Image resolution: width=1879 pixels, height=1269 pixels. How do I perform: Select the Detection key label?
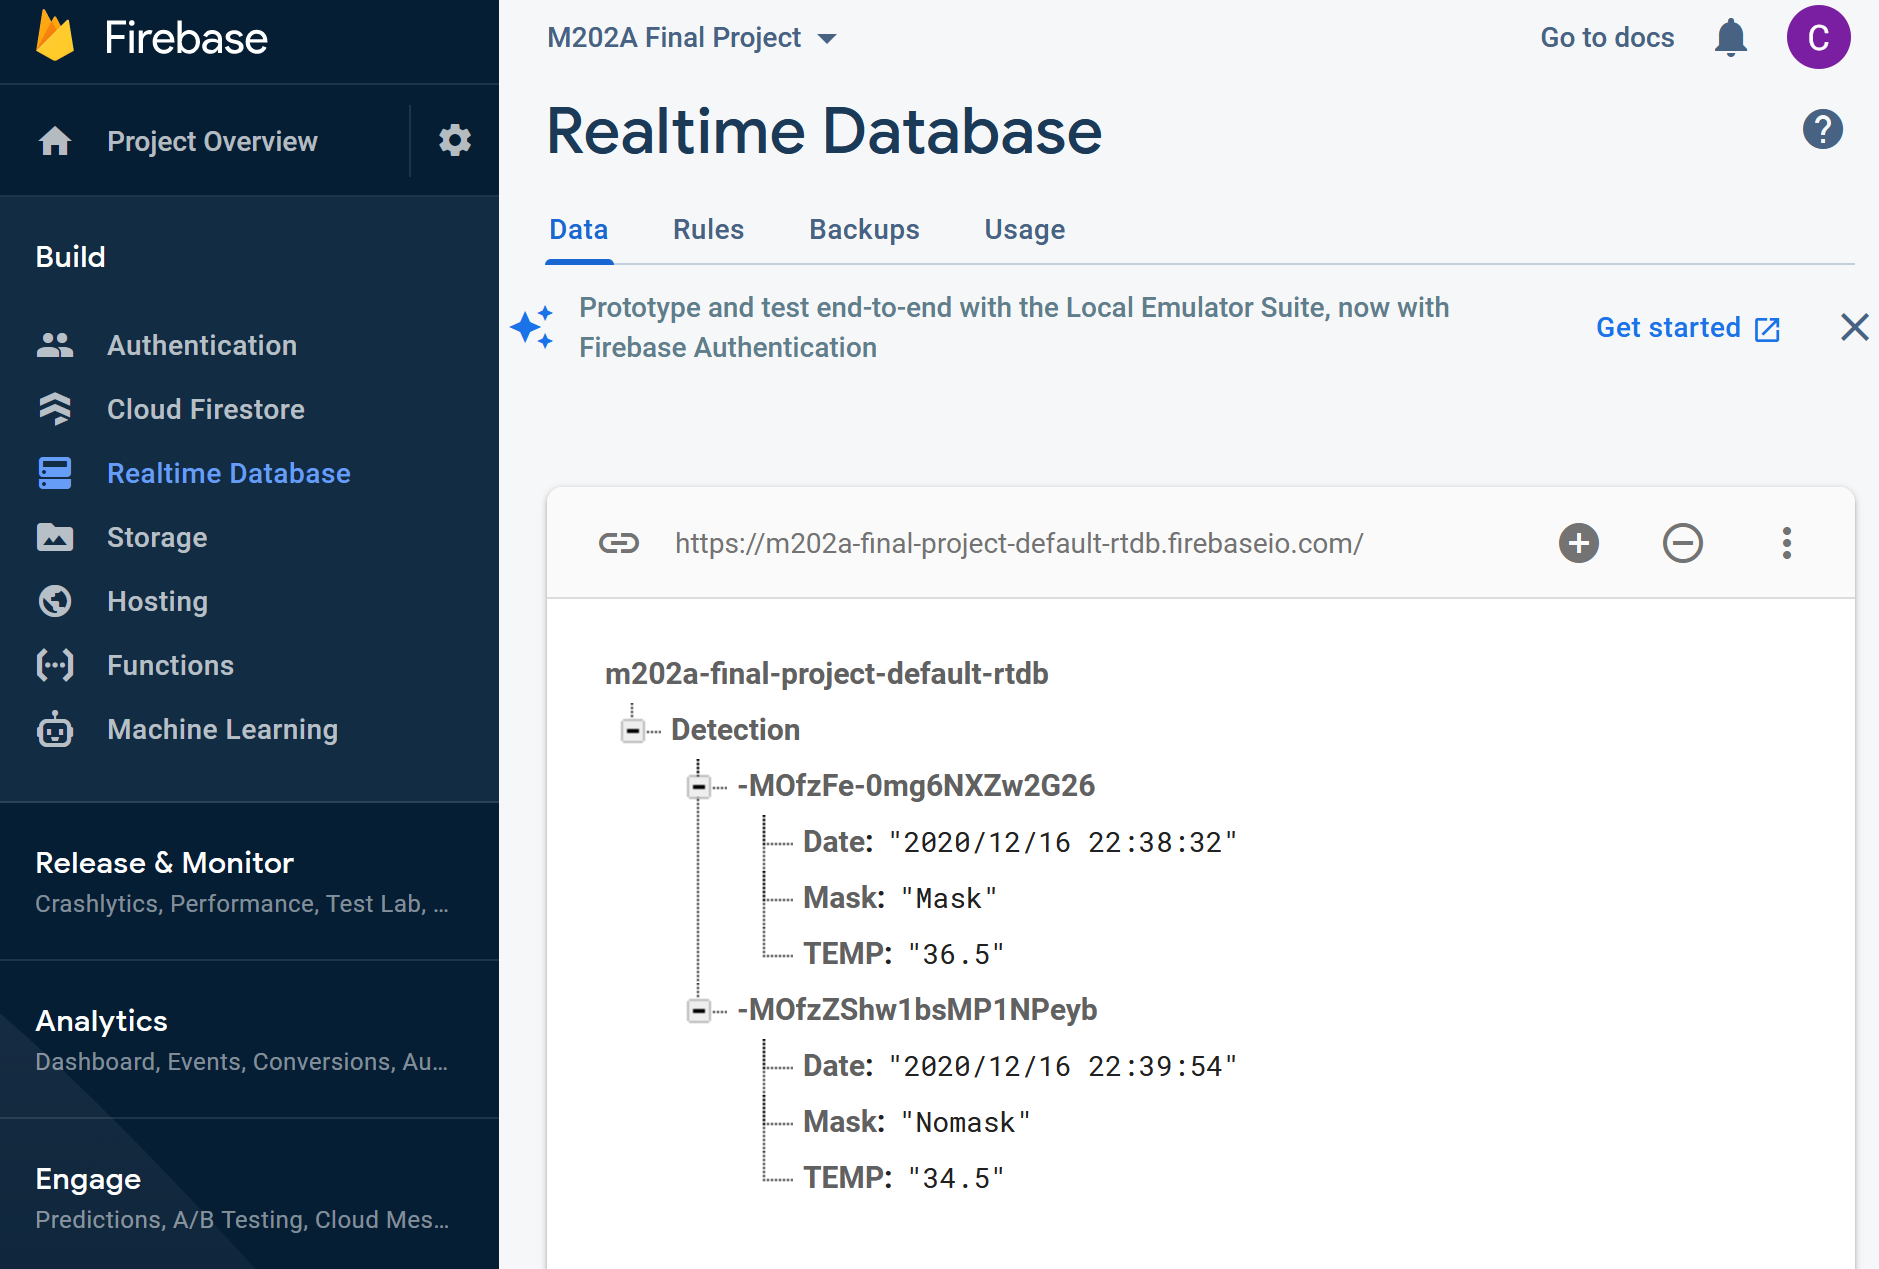[x=735, y=730]
